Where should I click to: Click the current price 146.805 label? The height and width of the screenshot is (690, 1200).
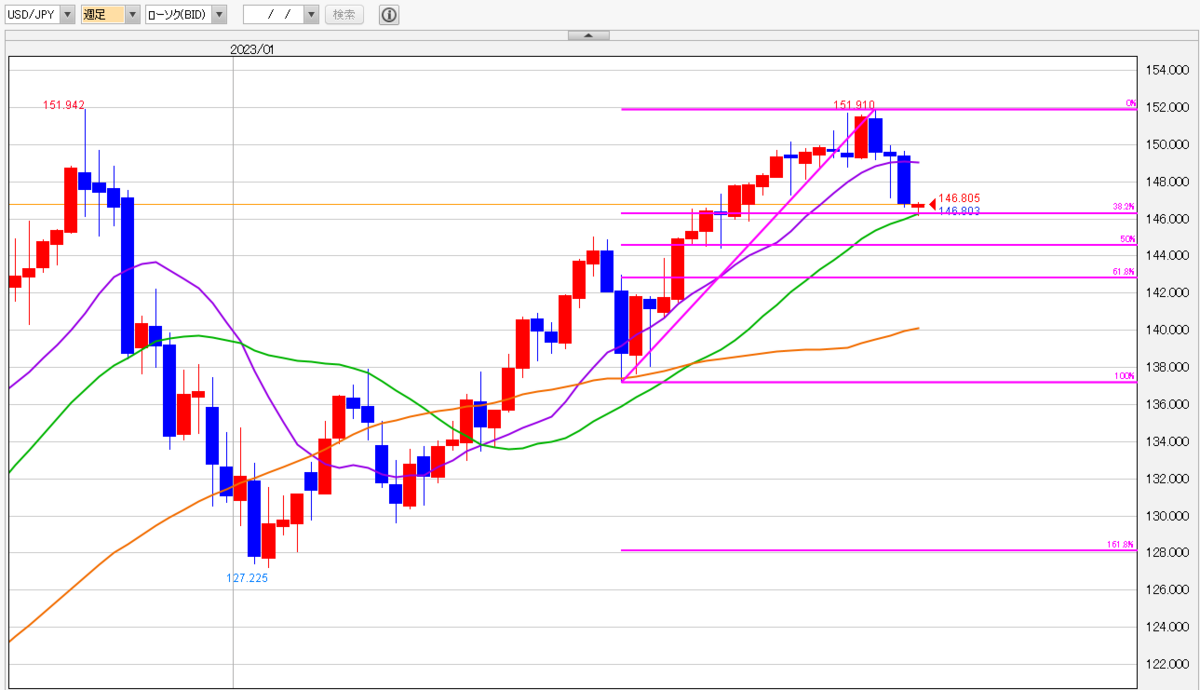point(958,199)
